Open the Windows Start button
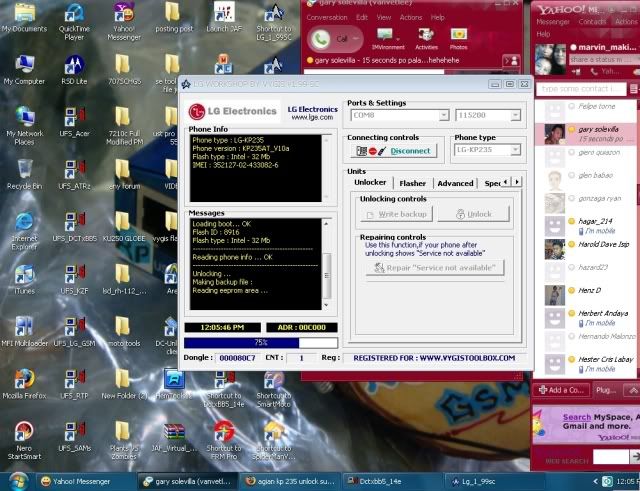640x491 pixels. (18, 482)
